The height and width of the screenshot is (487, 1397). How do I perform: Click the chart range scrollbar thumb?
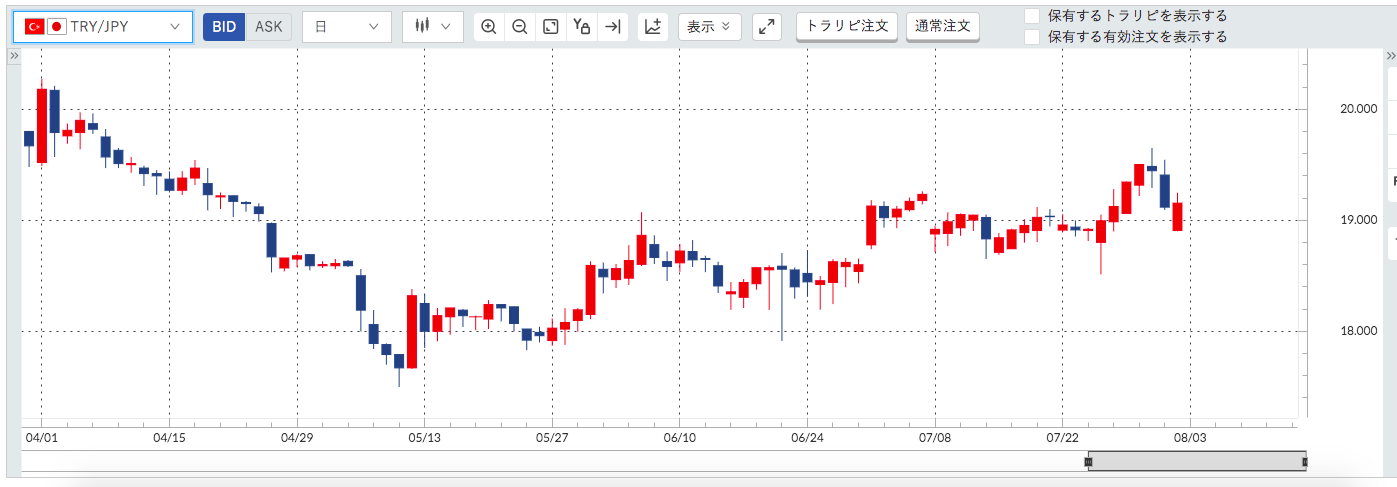click(1197, 461)
